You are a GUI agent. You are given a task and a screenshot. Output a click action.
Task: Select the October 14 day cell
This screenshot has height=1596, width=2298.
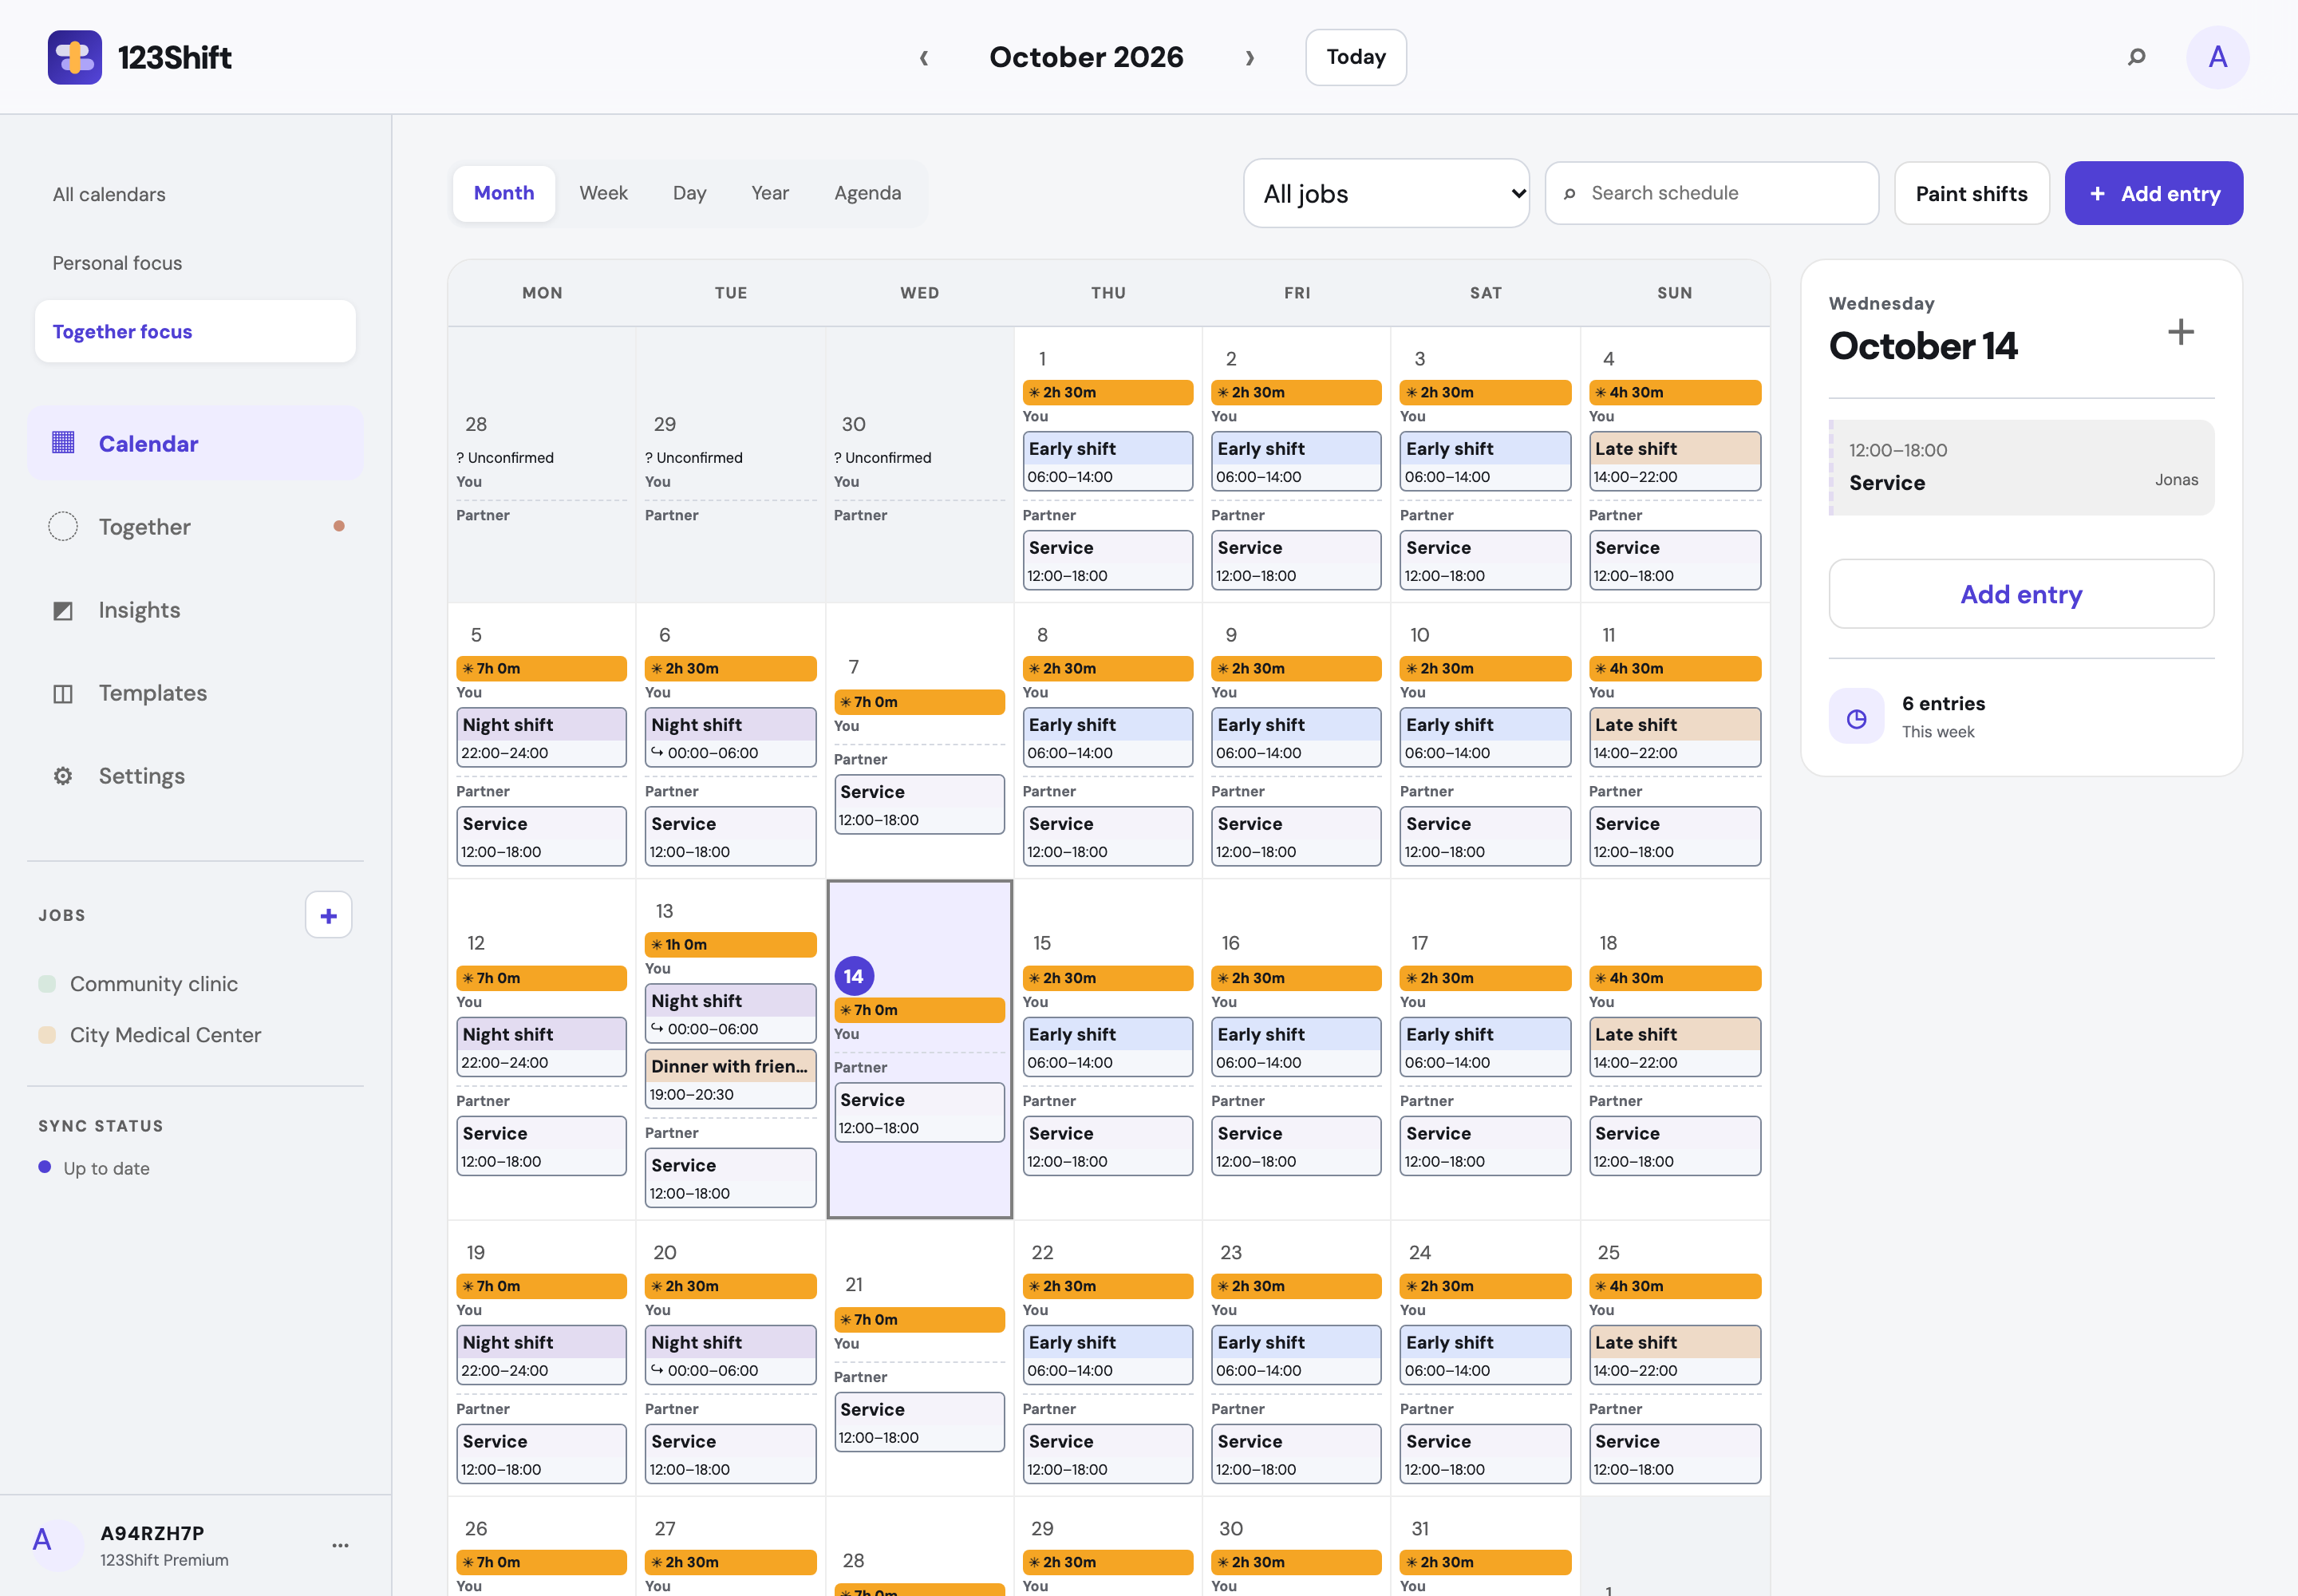(x=919, y=1049)
